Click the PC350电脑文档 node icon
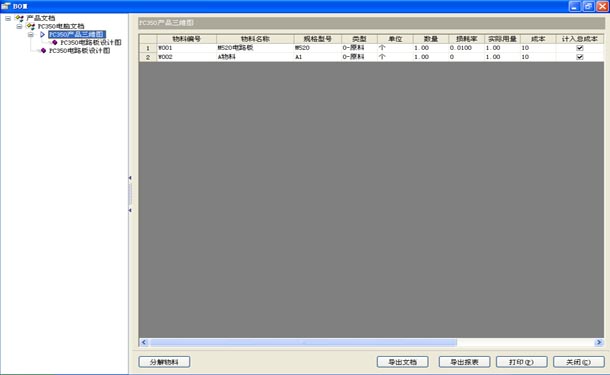The height and width of the screenshot is (375, 610). click(x=30, y=26)
